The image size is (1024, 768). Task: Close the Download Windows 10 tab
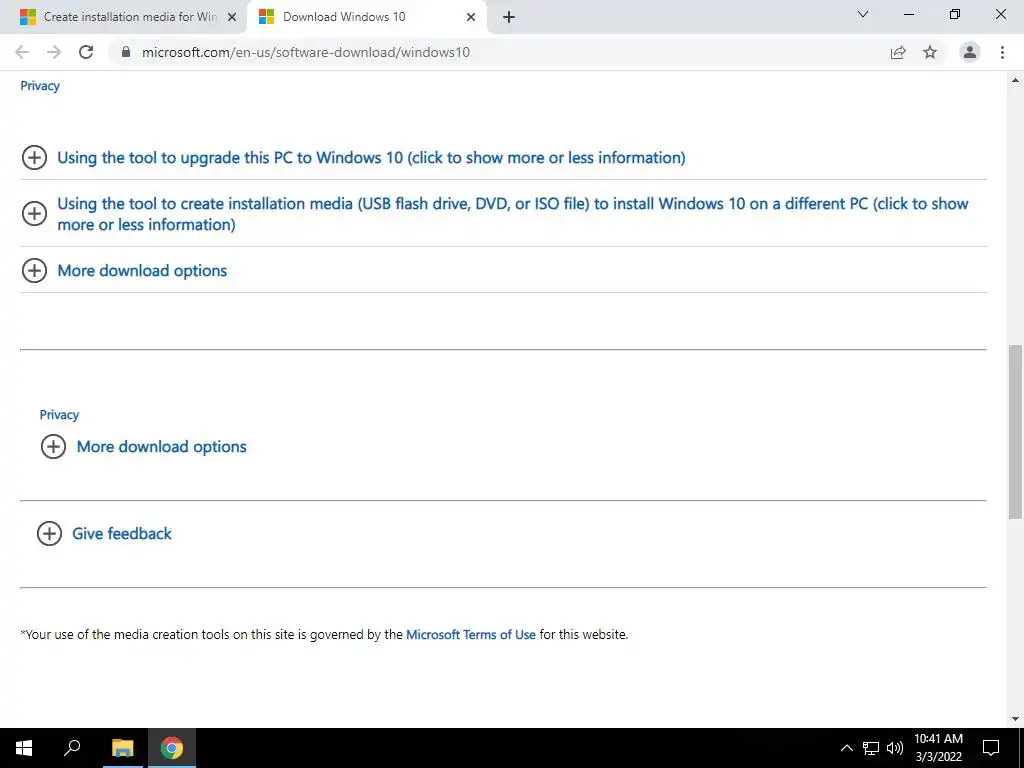471,17
